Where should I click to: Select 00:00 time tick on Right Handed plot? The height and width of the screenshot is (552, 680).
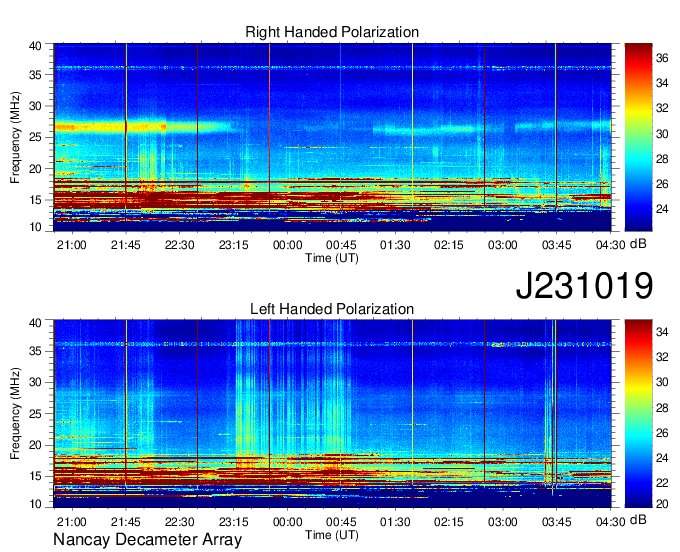[288, 245]
